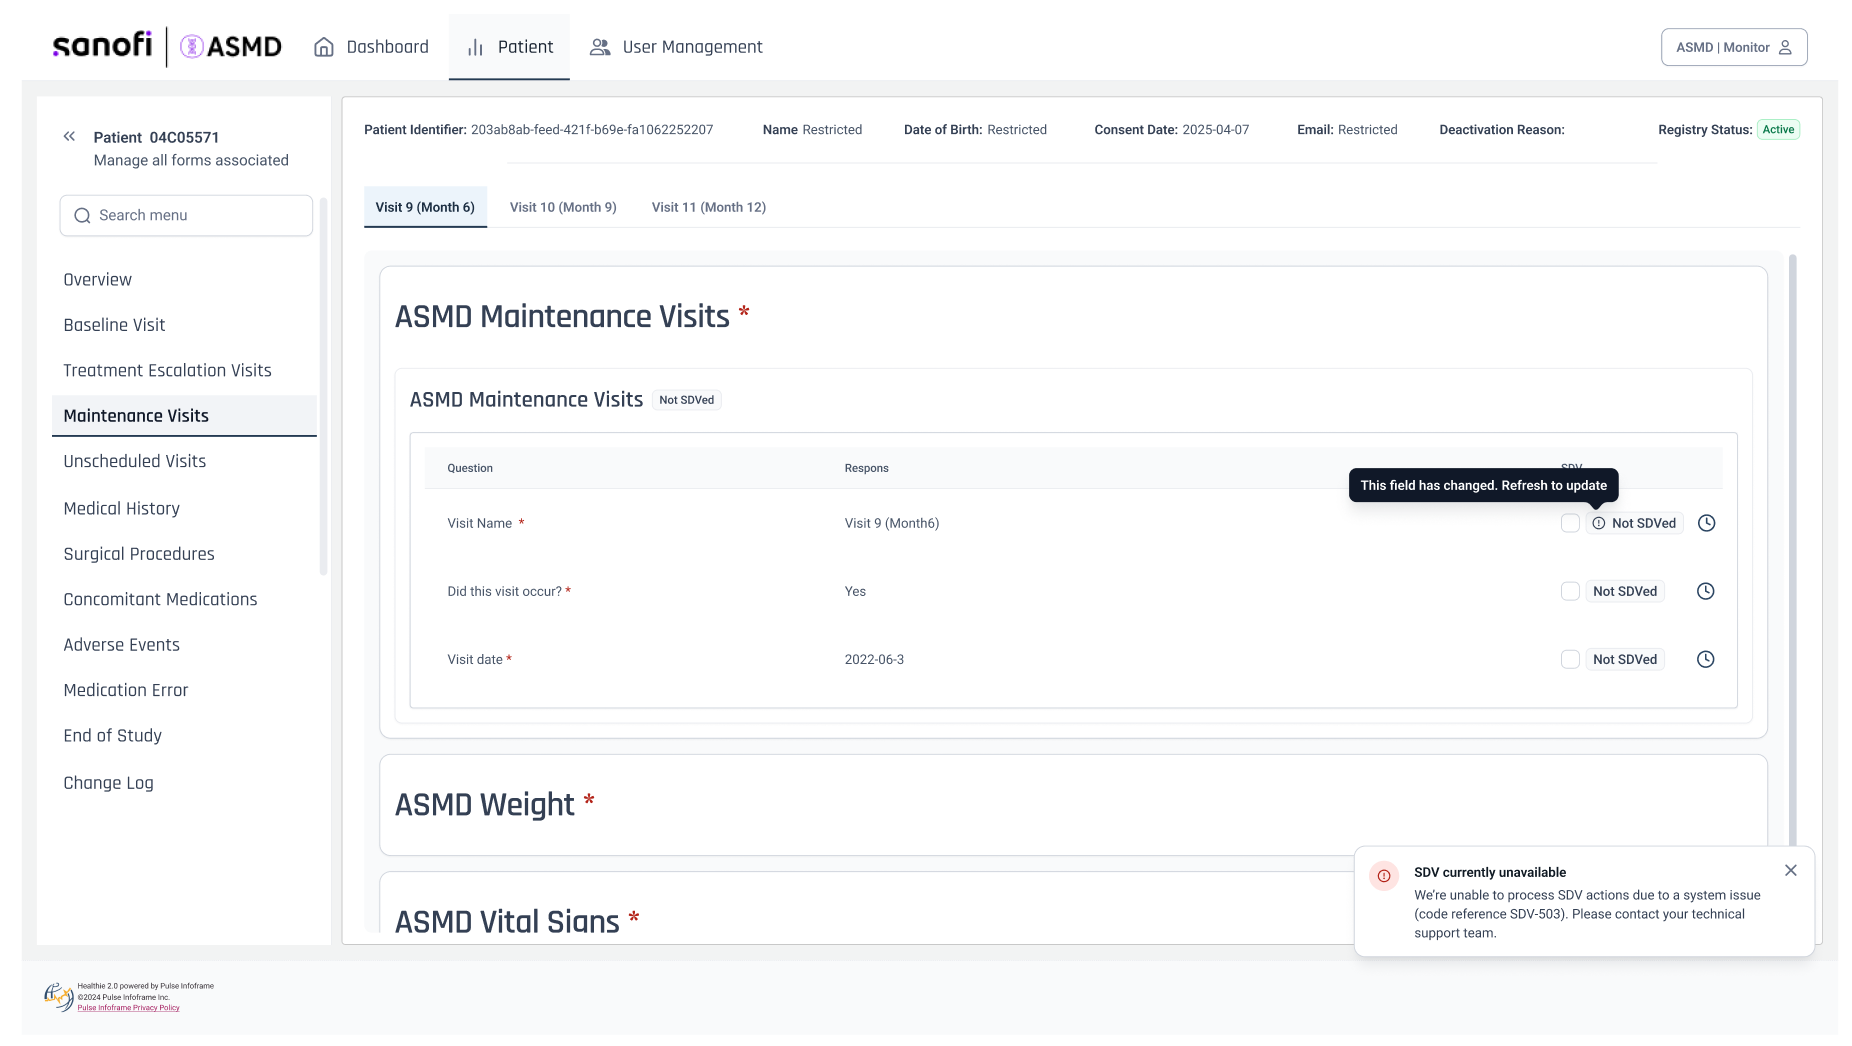Screen dimensions: 1852x1046
Task: Switch to Visit 11 (Month 12) tab
Action: click(x=709, y=207)
